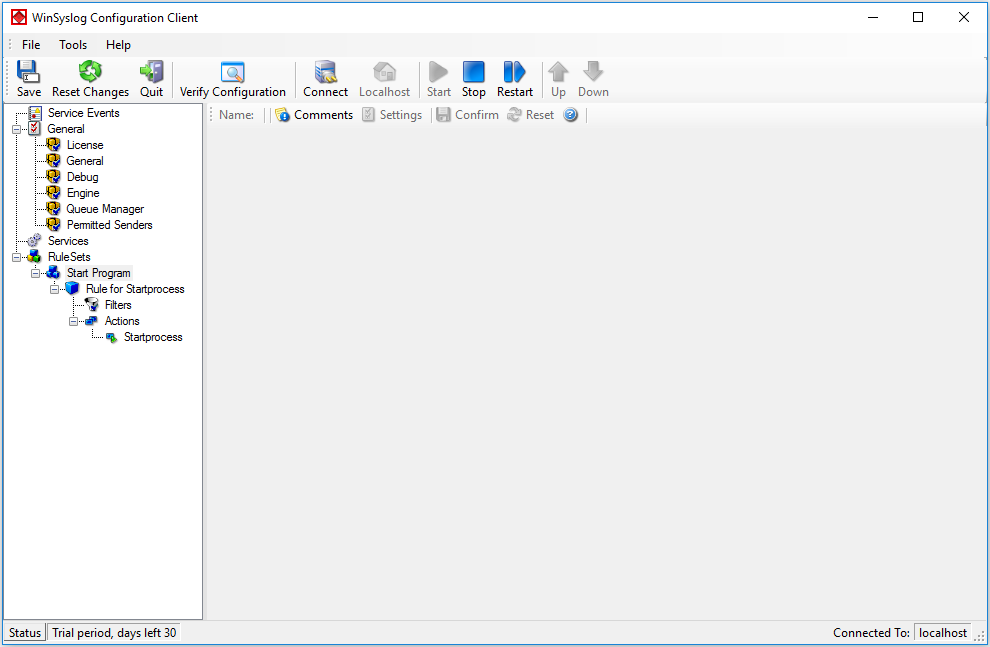
Task: Select the Engine node
Action: pyautogui.click(x=83, y=193)
